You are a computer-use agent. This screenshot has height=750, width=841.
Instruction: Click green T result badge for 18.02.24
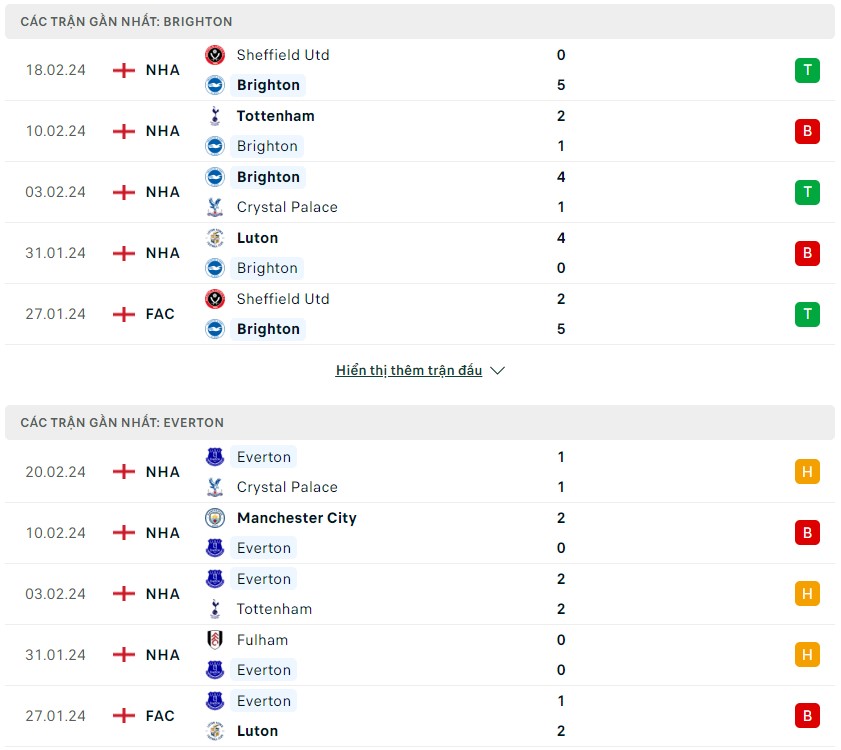click(807, 70)
